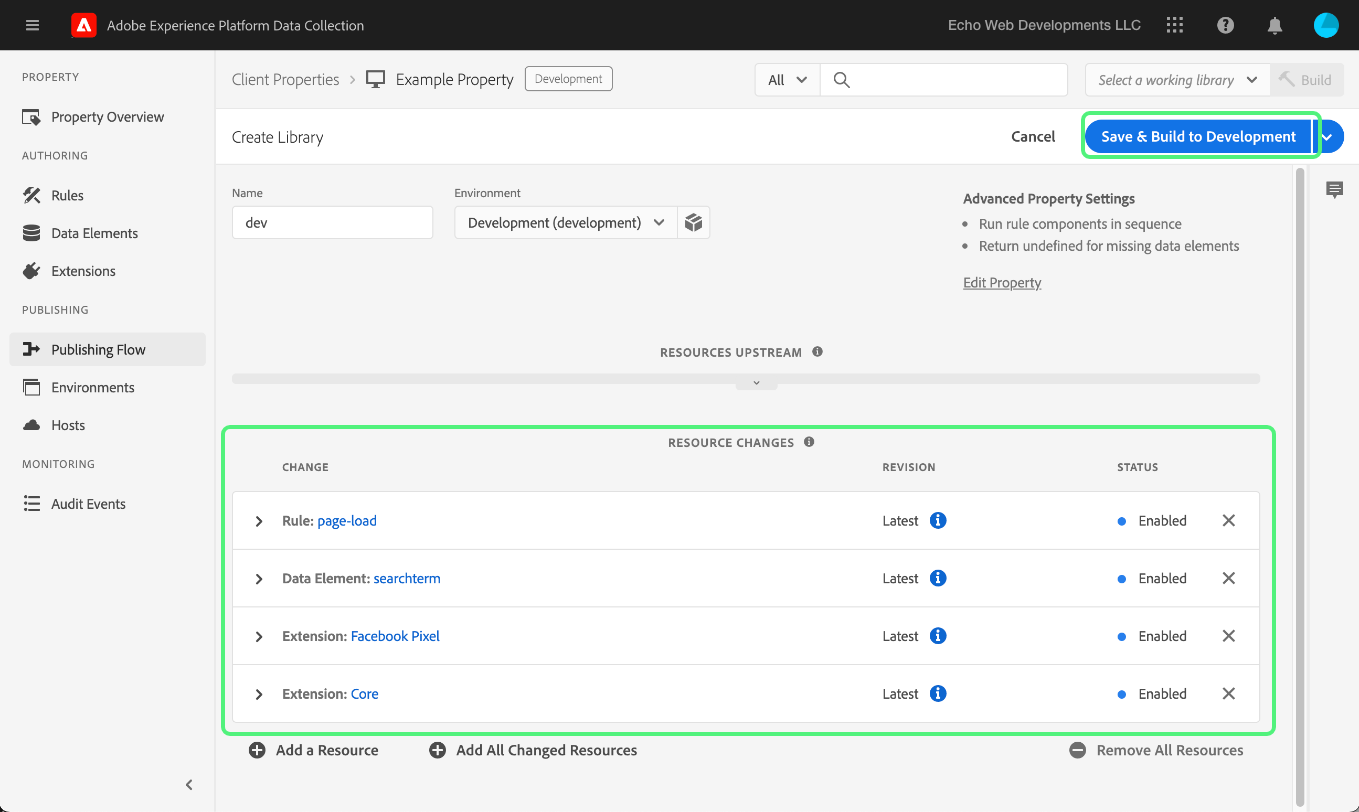The height and width of the screenshot is (812, 1359).
Task: Open the help question mark icon
Action: 1225,25
